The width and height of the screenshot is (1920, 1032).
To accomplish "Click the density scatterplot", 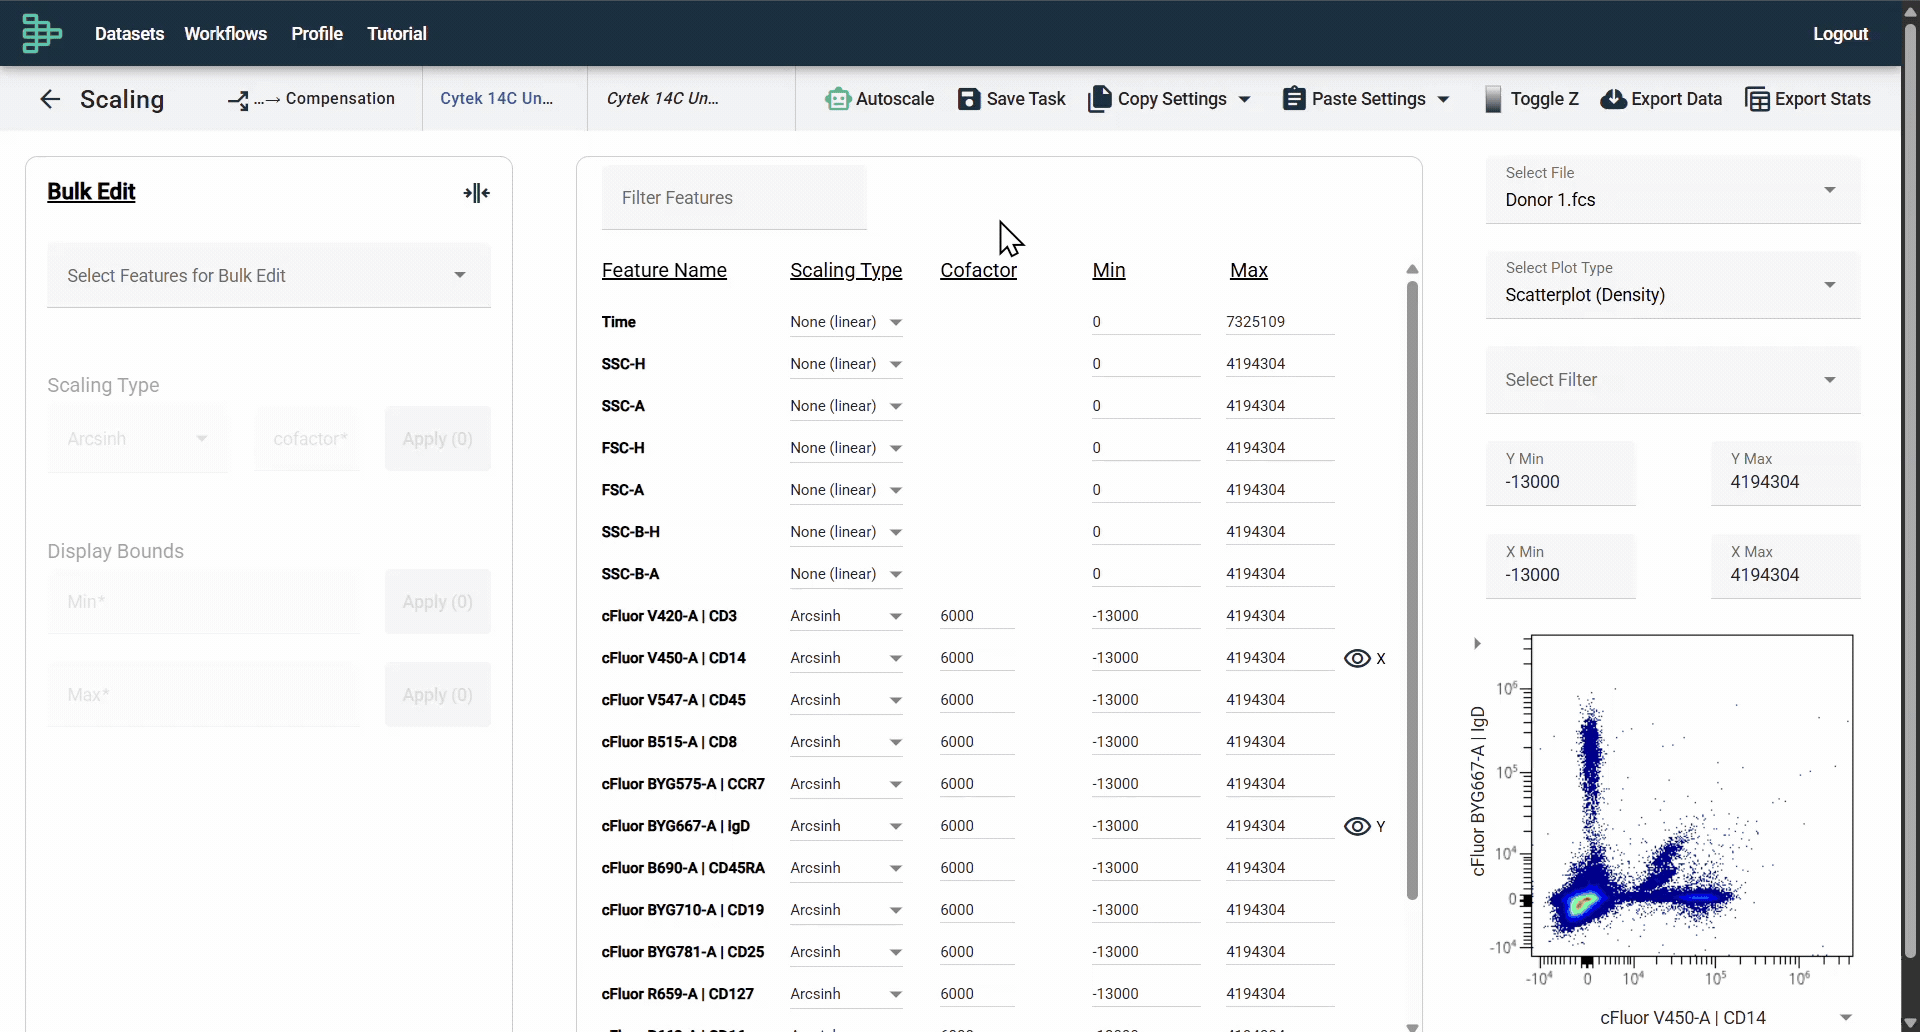I will (1692, 795).
